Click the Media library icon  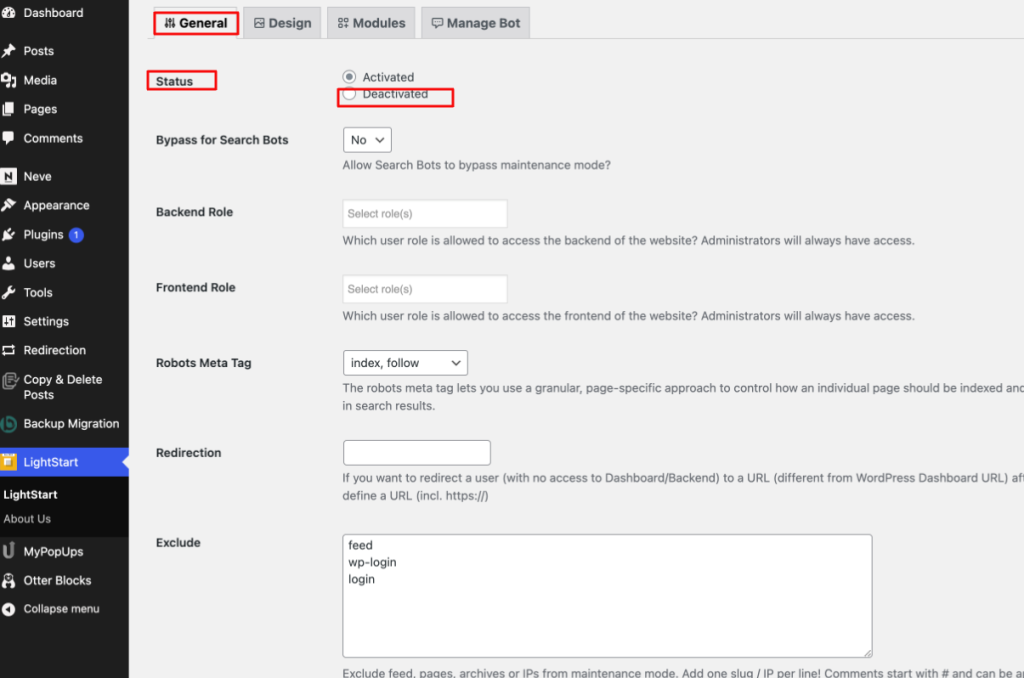pos(8,80)
